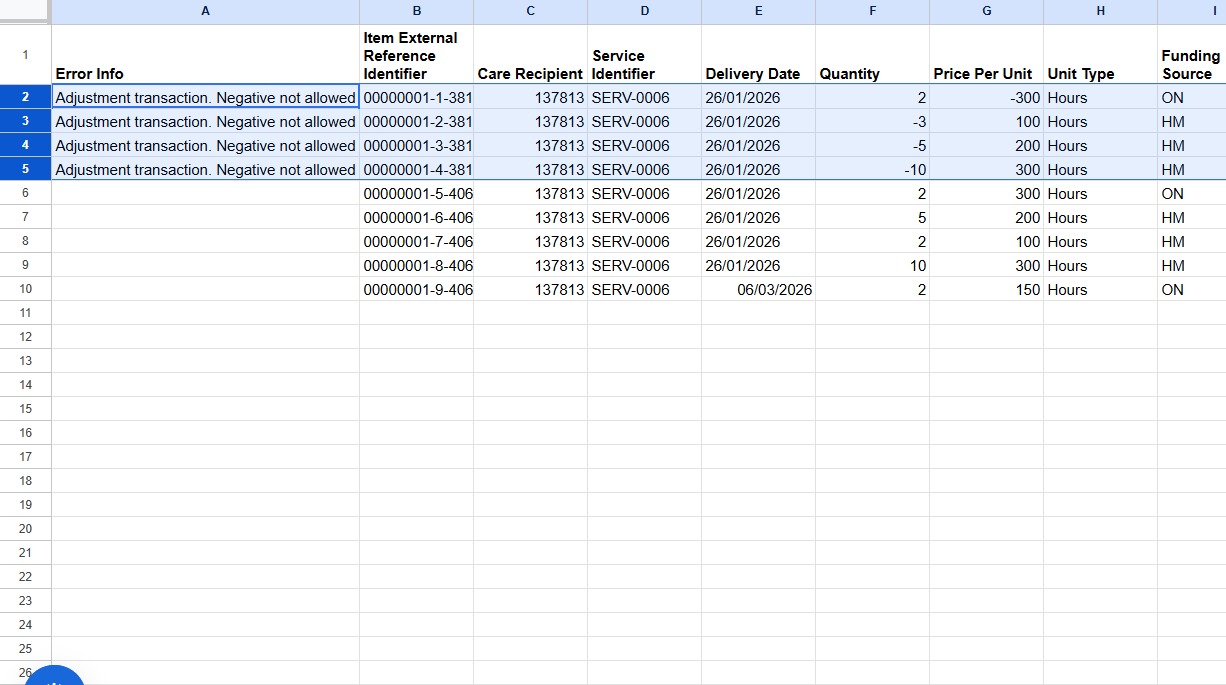Select column E header
This screenshot has width=1226, height=685.
(x=758, y=11)
